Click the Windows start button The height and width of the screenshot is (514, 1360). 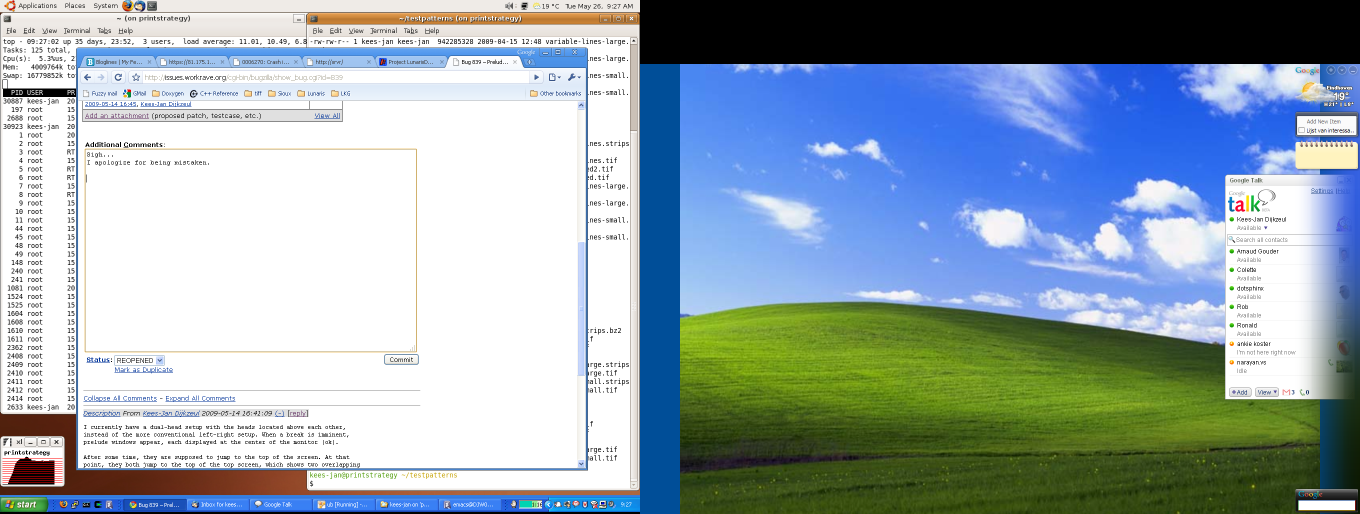[21, 504]
